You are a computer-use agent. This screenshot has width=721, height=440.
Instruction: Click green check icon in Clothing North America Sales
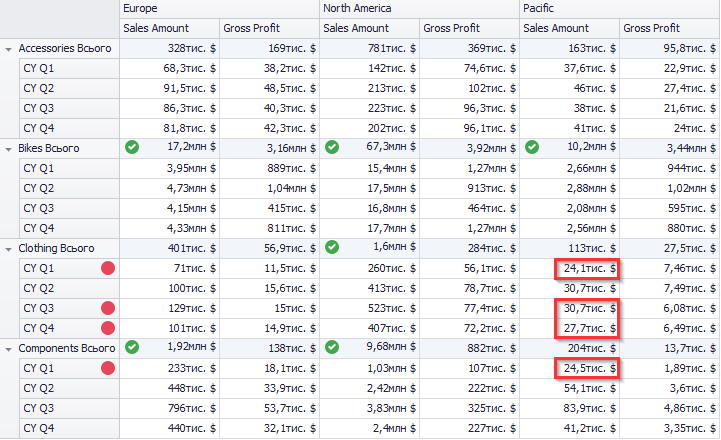point(332,247)
